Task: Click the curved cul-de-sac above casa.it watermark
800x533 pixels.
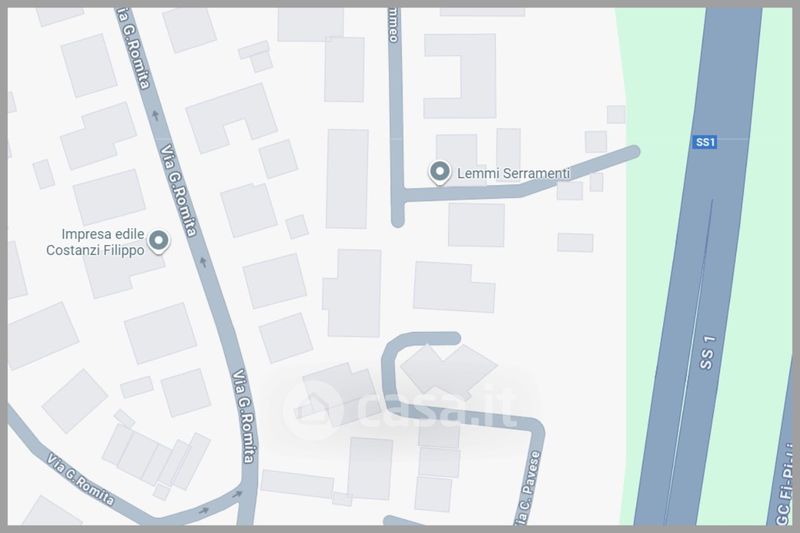Action: pos(414,357)
